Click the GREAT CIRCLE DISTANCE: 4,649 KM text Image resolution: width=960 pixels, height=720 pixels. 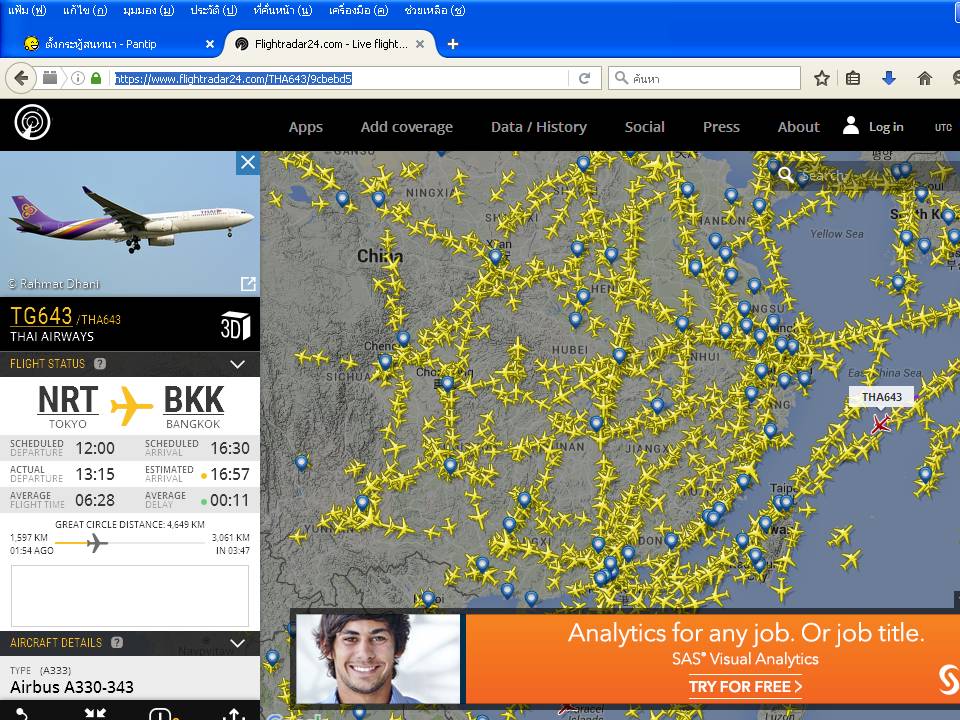point(130,524)
